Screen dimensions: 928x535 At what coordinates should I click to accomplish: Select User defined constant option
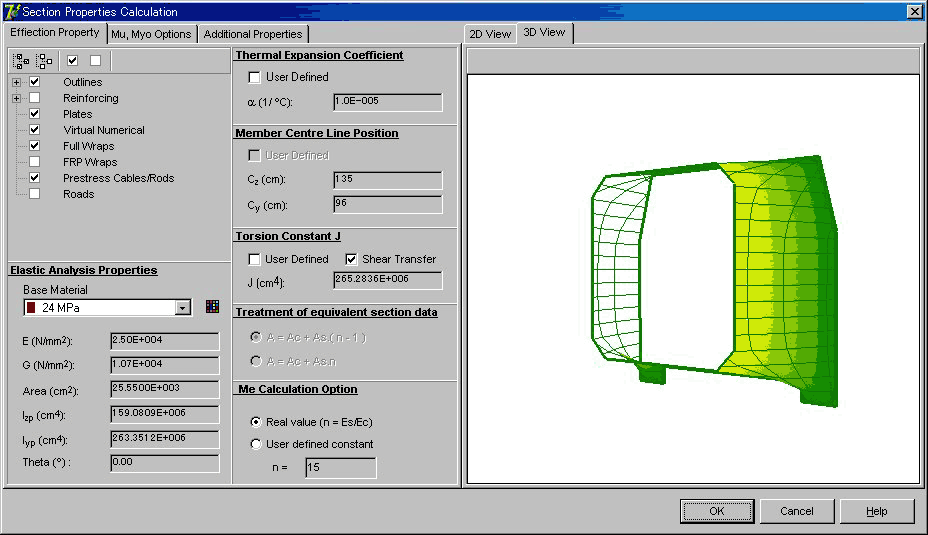point(256,444)
